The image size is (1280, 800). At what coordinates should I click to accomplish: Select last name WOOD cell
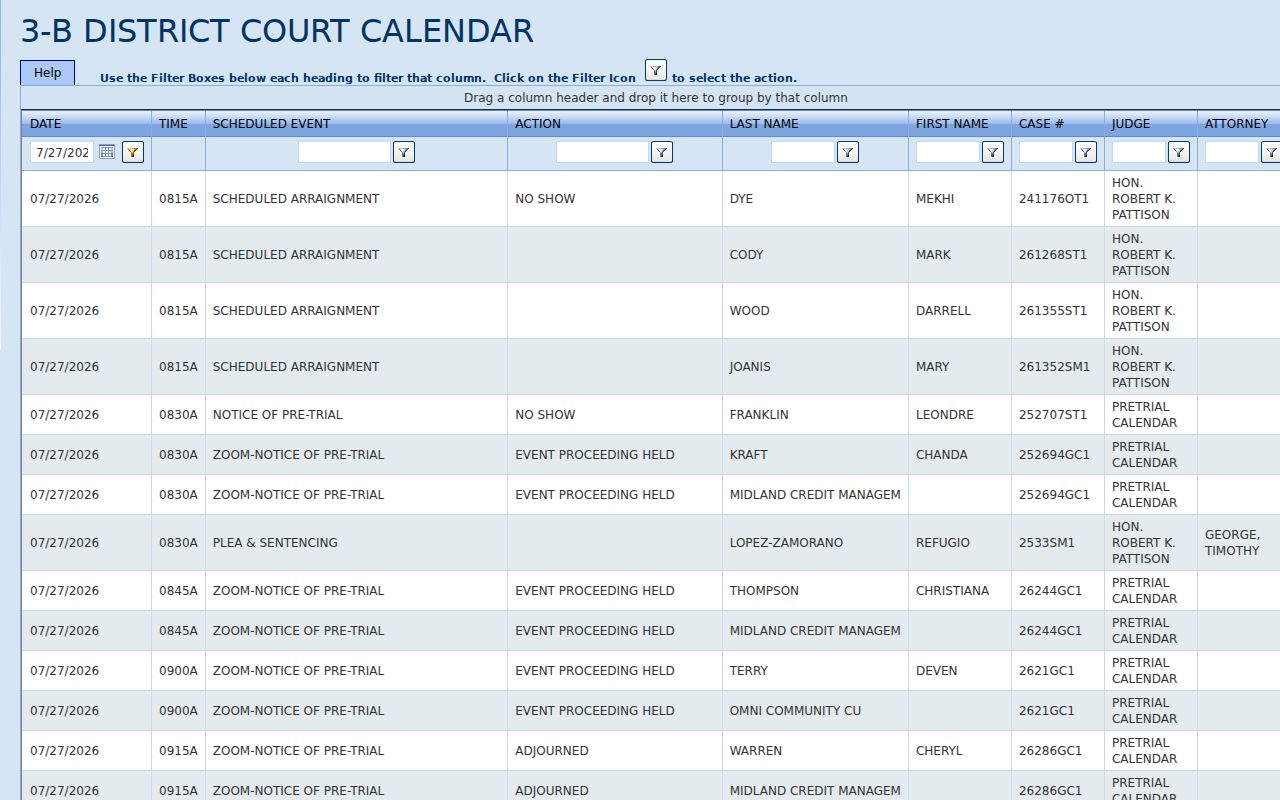click(815, 311)
